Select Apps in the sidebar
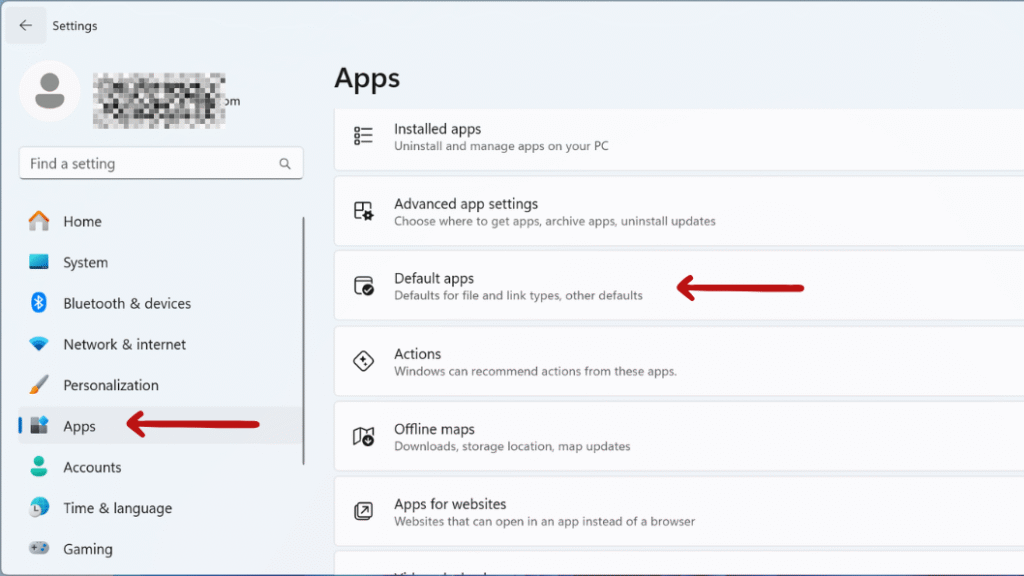 (x=161, y=426)
